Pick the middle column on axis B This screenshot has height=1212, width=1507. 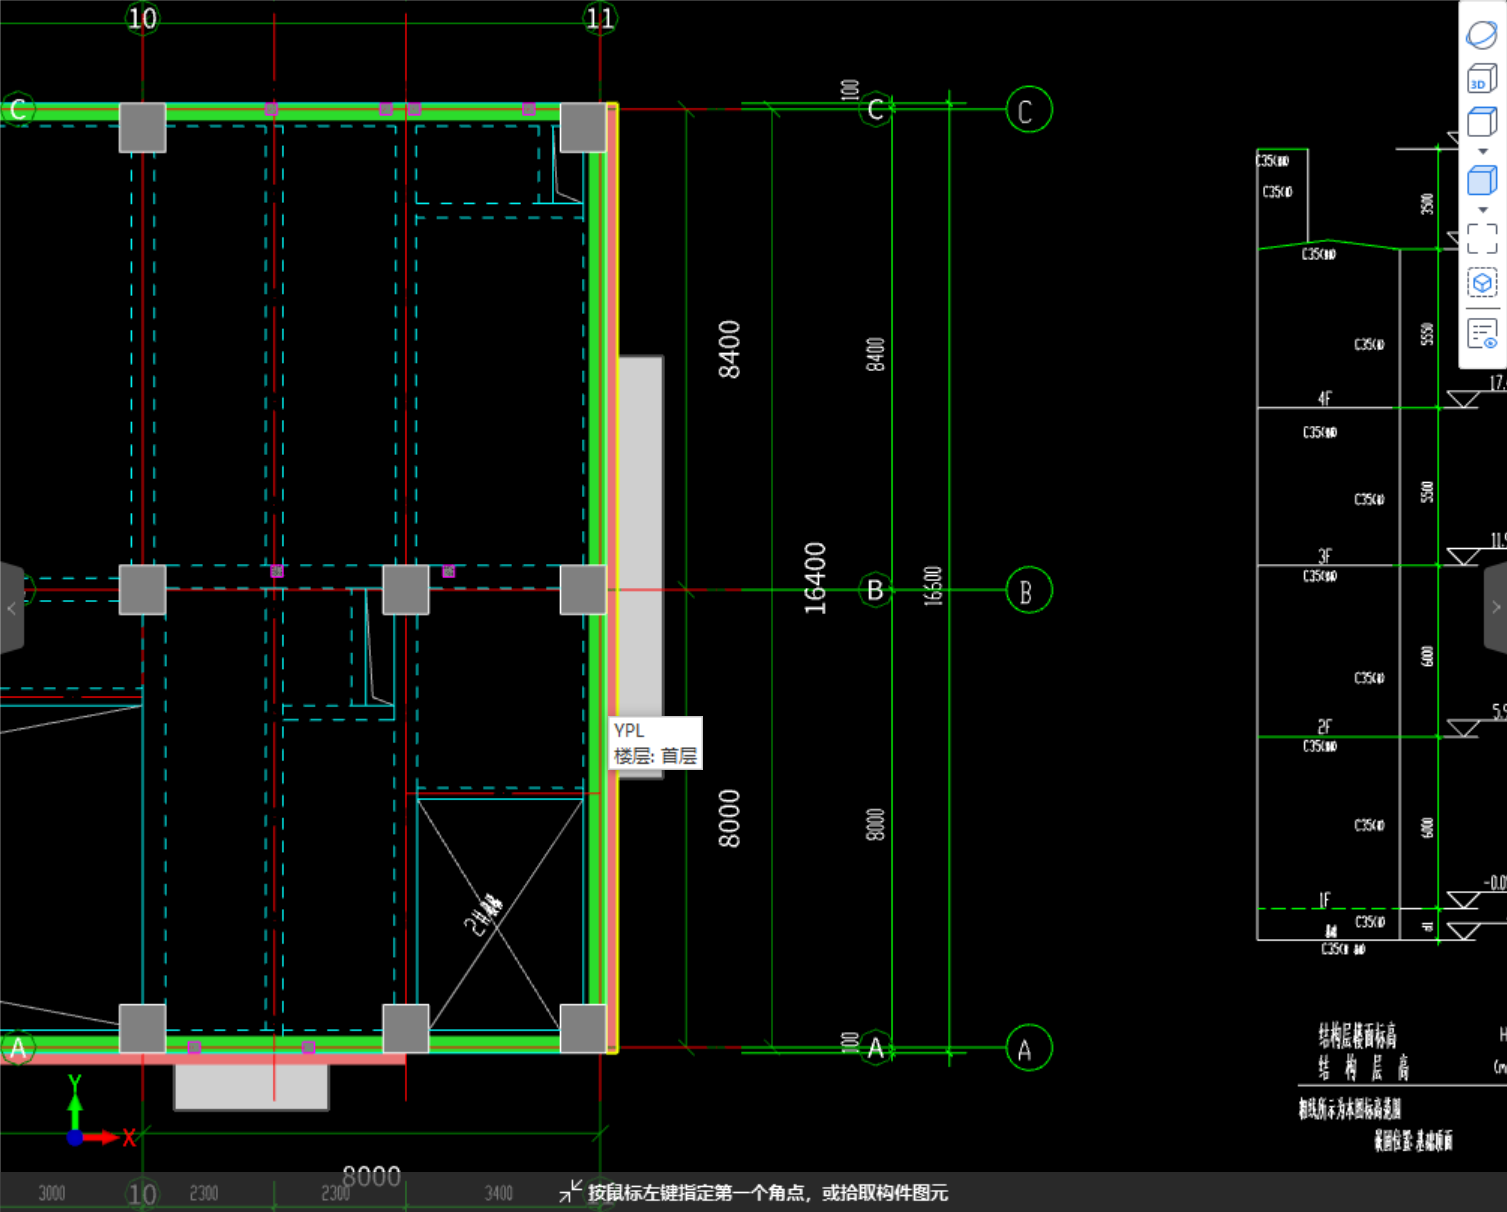point(406,589)
